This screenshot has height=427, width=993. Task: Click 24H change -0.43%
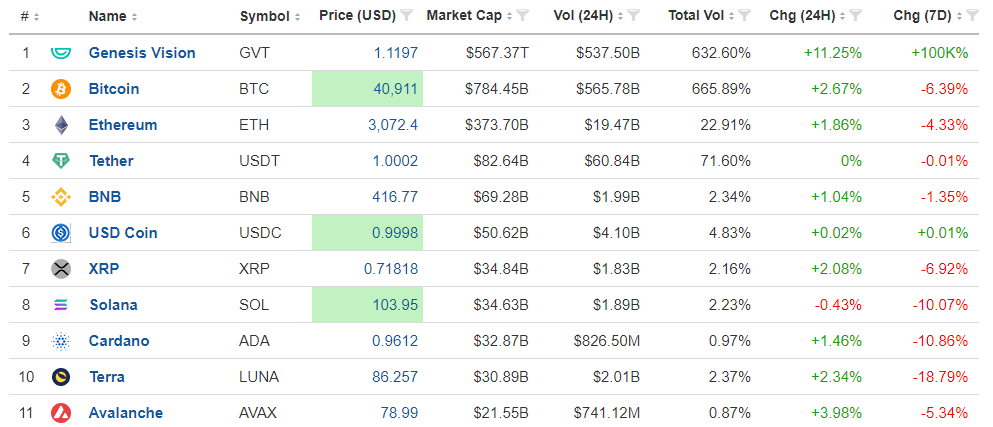(837, 305)
